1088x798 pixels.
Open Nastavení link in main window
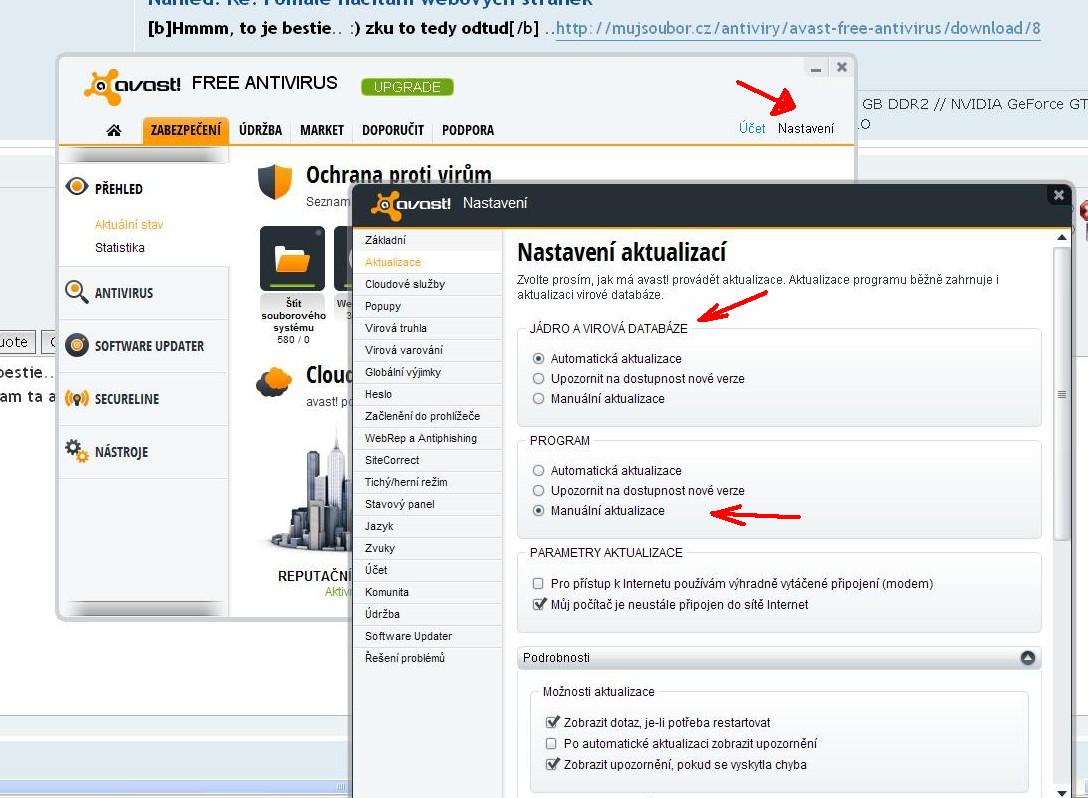click(x=806, y=128)
